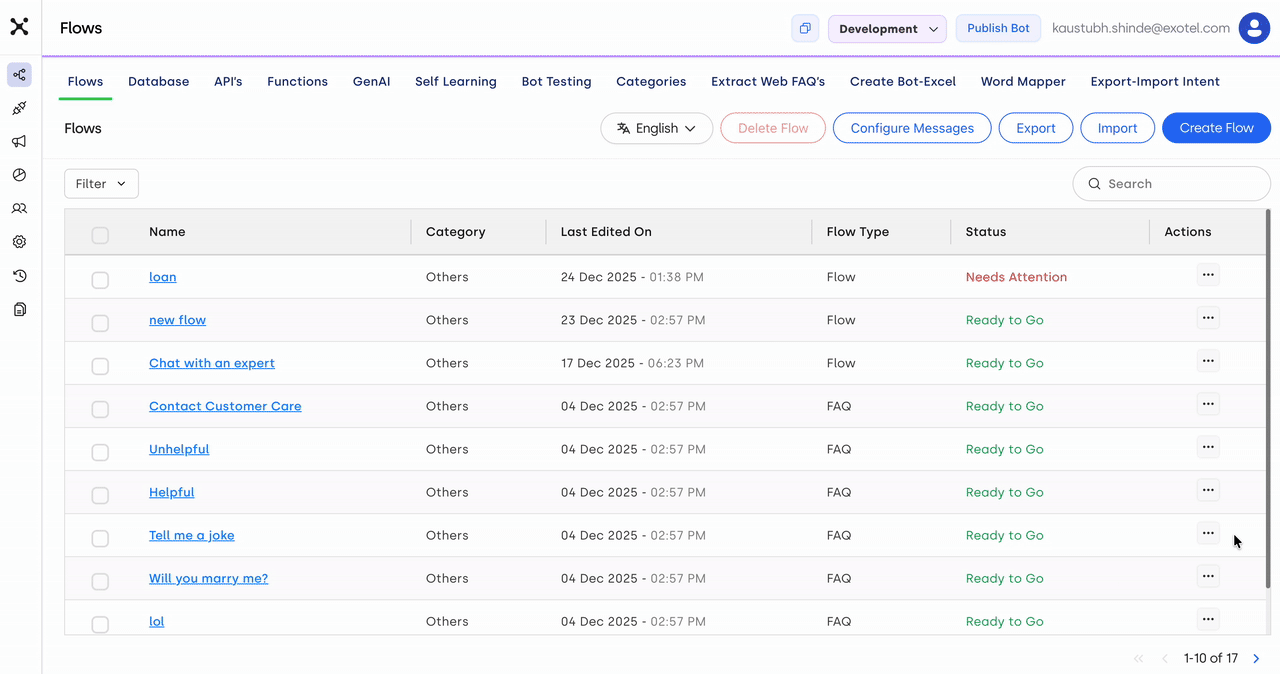Check the new flow checkbox

100,324
